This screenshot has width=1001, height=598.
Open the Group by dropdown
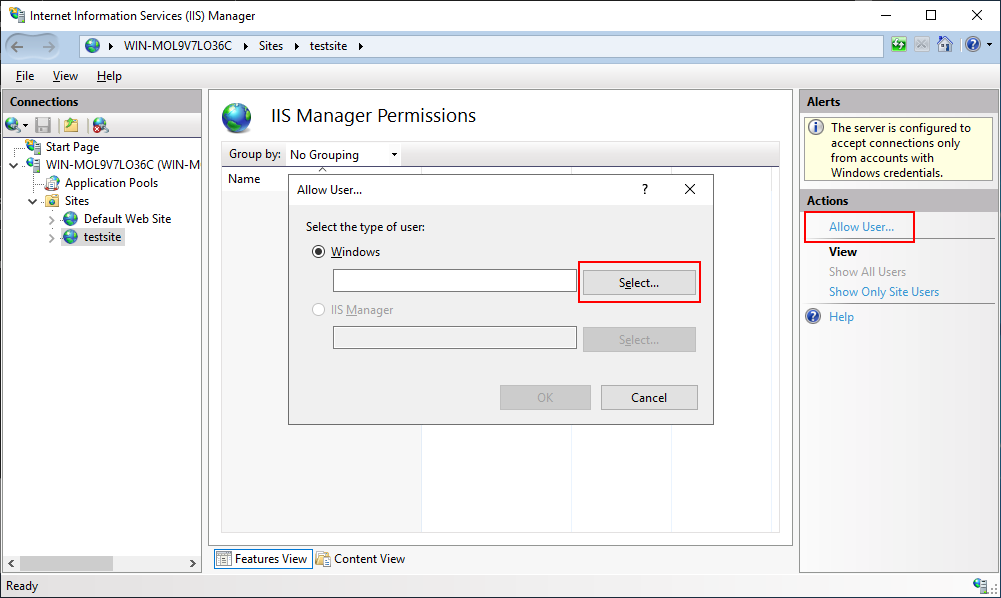pyautogui.click(x=343, y=155)
